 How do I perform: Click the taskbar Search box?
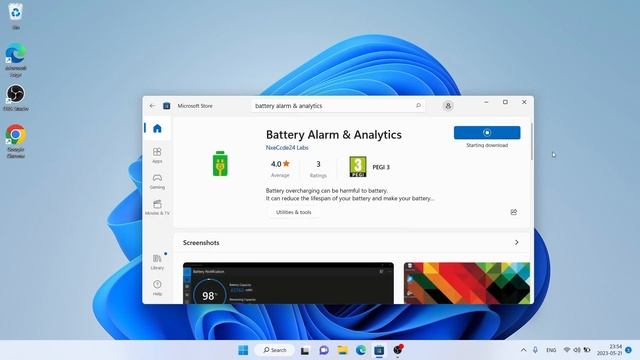[x=274, y=350]
